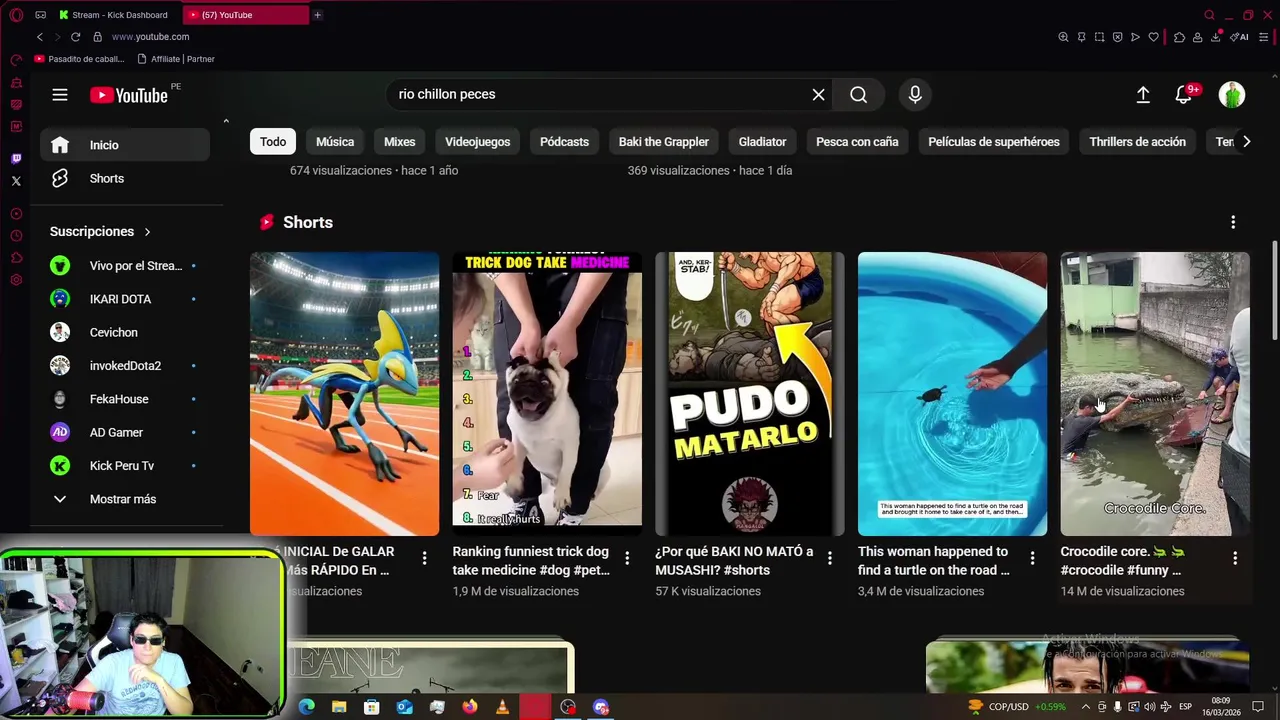1280x720 pixels.
Task: Open X (Twitter) in the Opera sidebar
Action: pyautogui.click(x=16, y=181)
